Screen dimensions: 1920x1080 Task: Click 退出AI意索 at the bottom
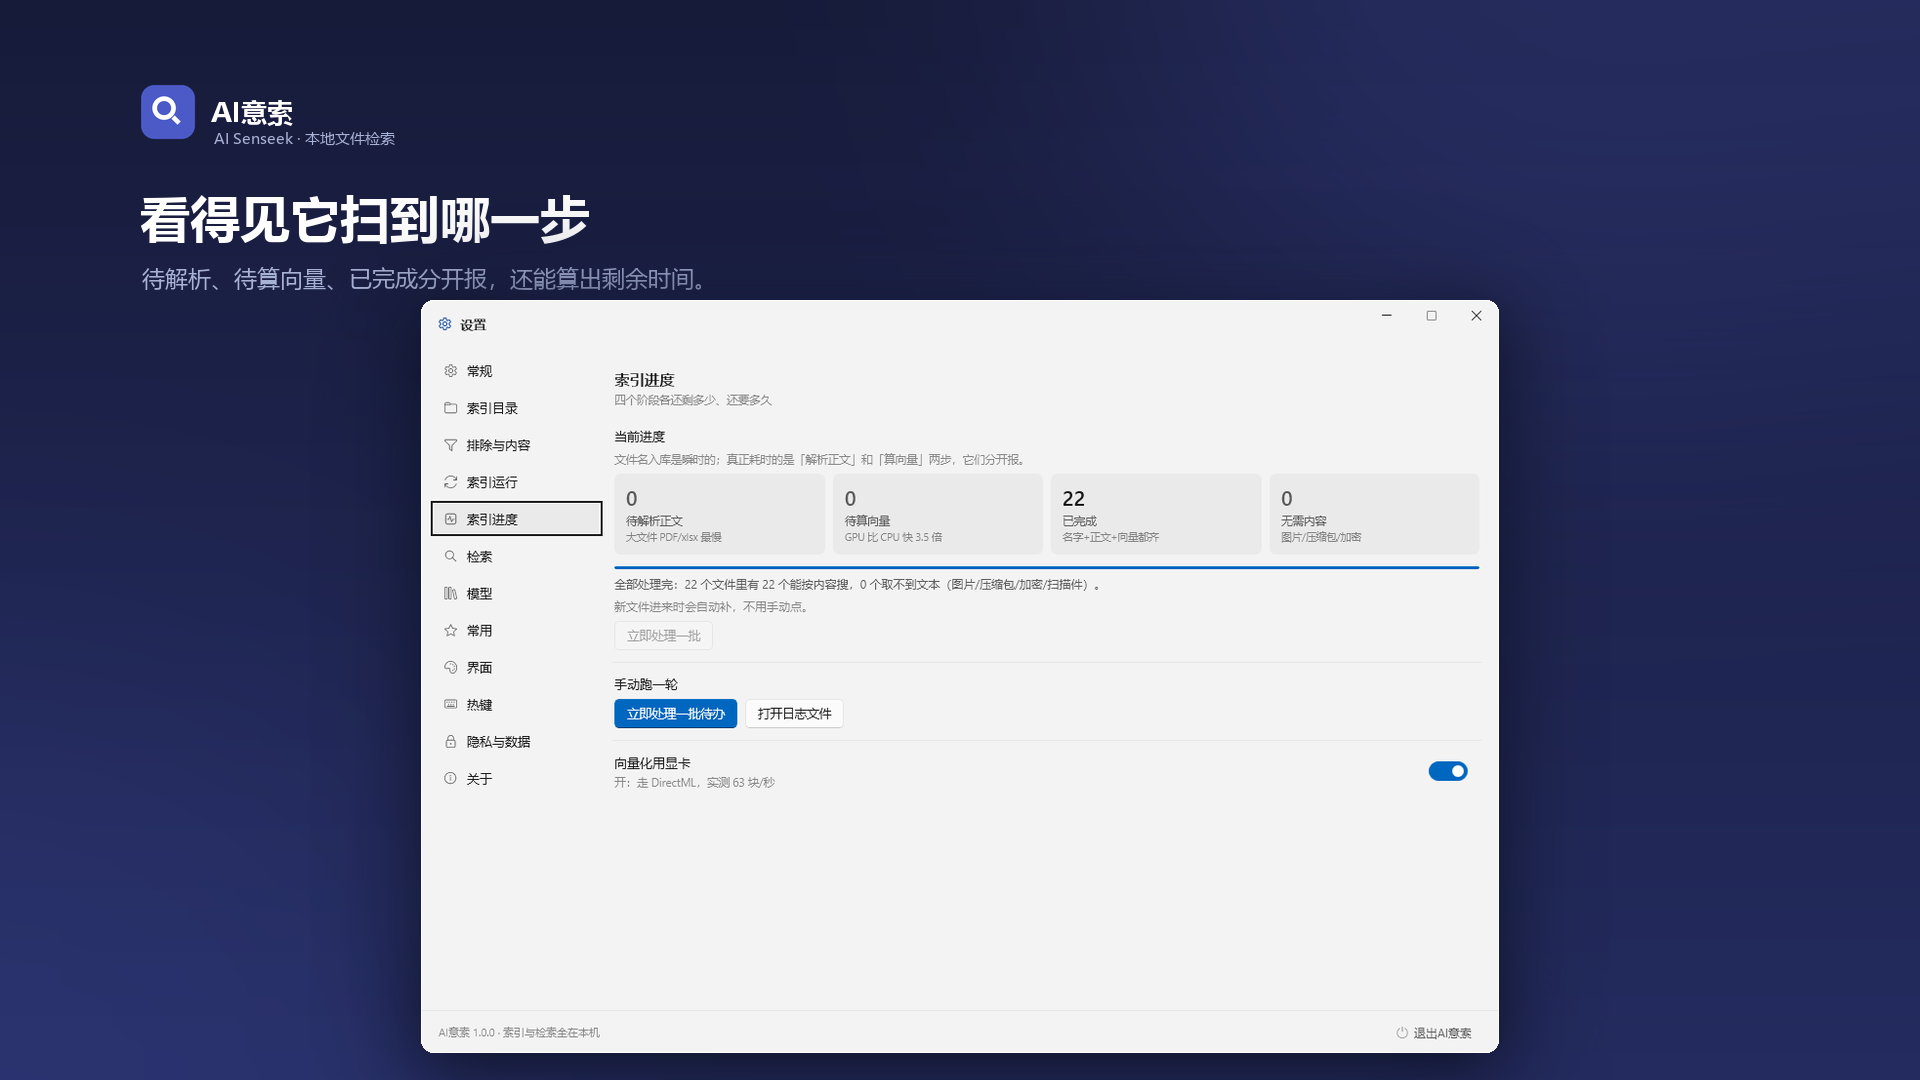coord(1434,1033)
